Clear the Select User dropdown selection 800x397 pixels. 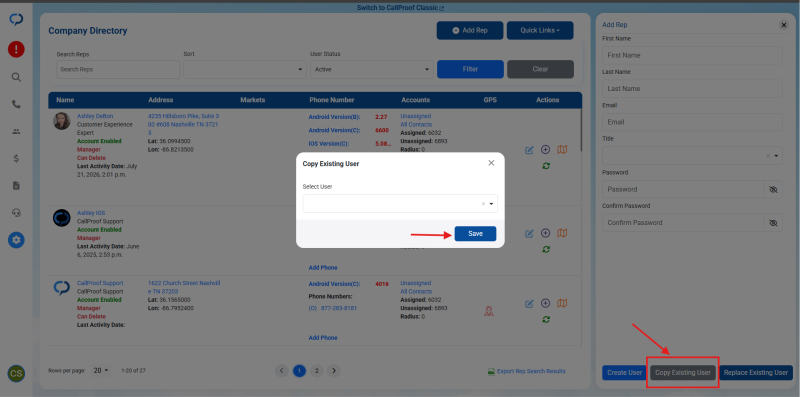(x=483, y=204)
